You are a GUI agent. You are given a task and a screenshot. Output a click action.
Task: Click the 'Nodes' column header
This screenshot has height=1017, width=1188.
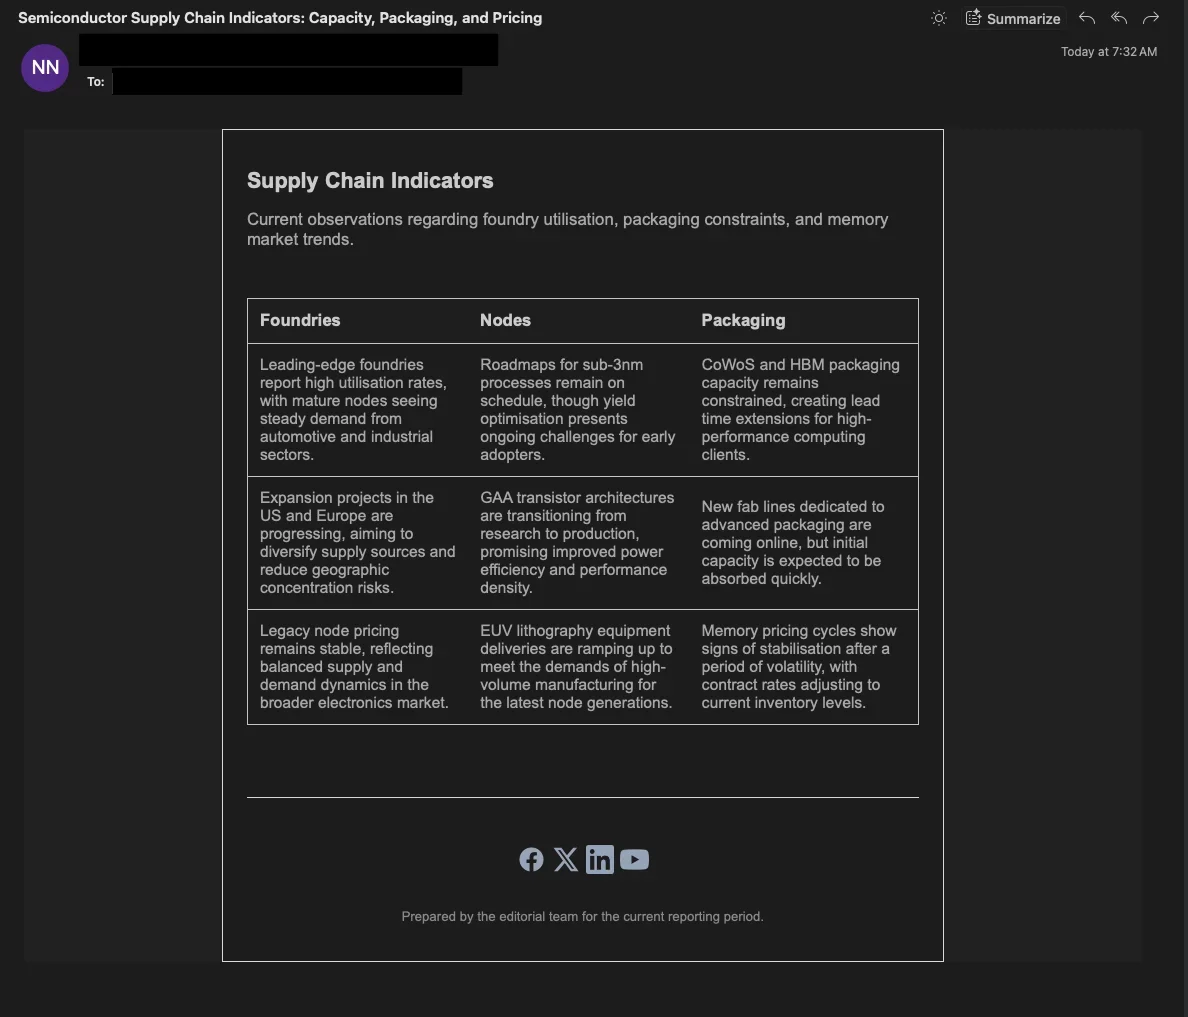point(505,320)
